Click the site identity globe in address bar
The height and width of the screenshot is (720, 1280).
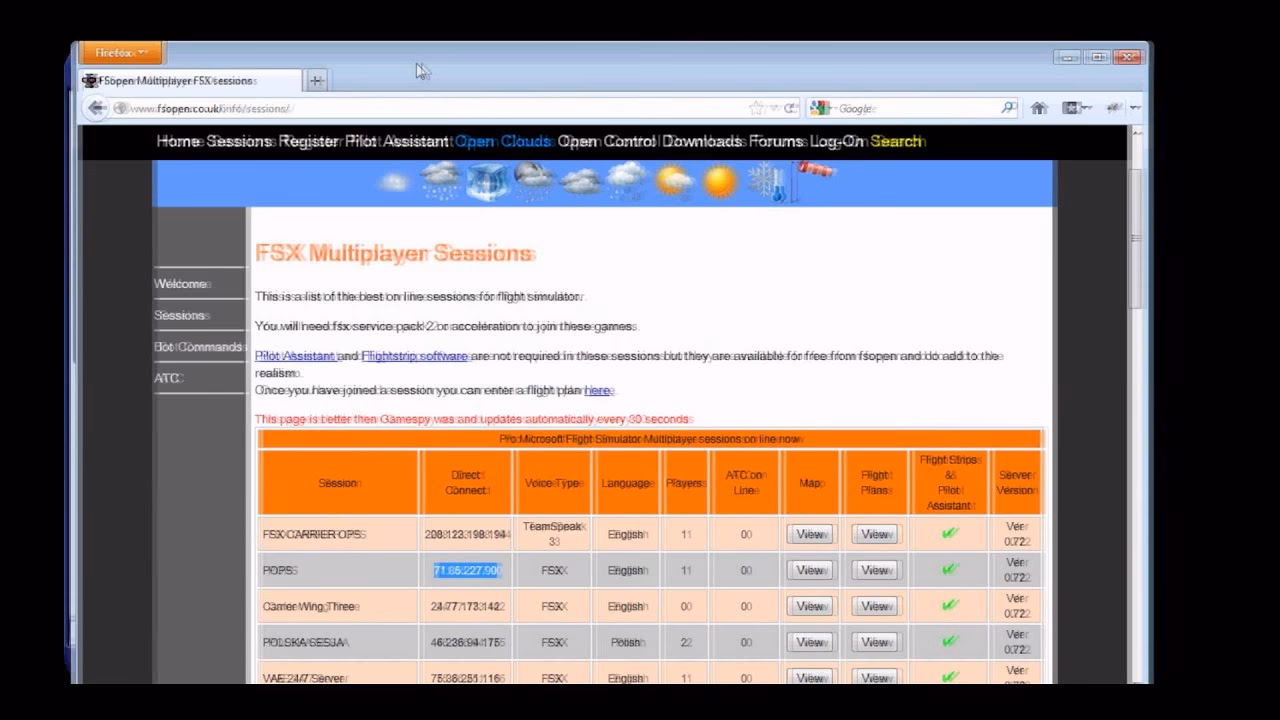(120, 108)
